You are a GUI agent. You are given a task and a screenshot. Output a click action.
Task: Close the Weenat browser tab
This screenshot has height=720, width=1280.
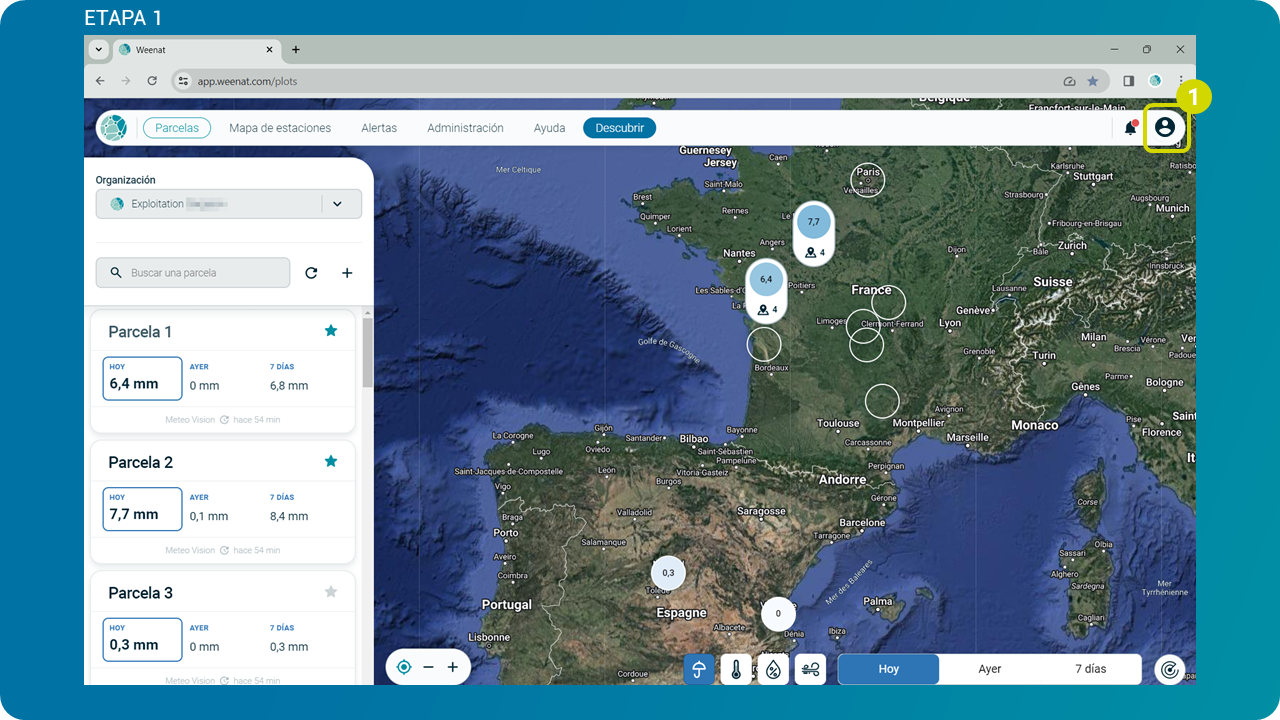pos(269,50)
